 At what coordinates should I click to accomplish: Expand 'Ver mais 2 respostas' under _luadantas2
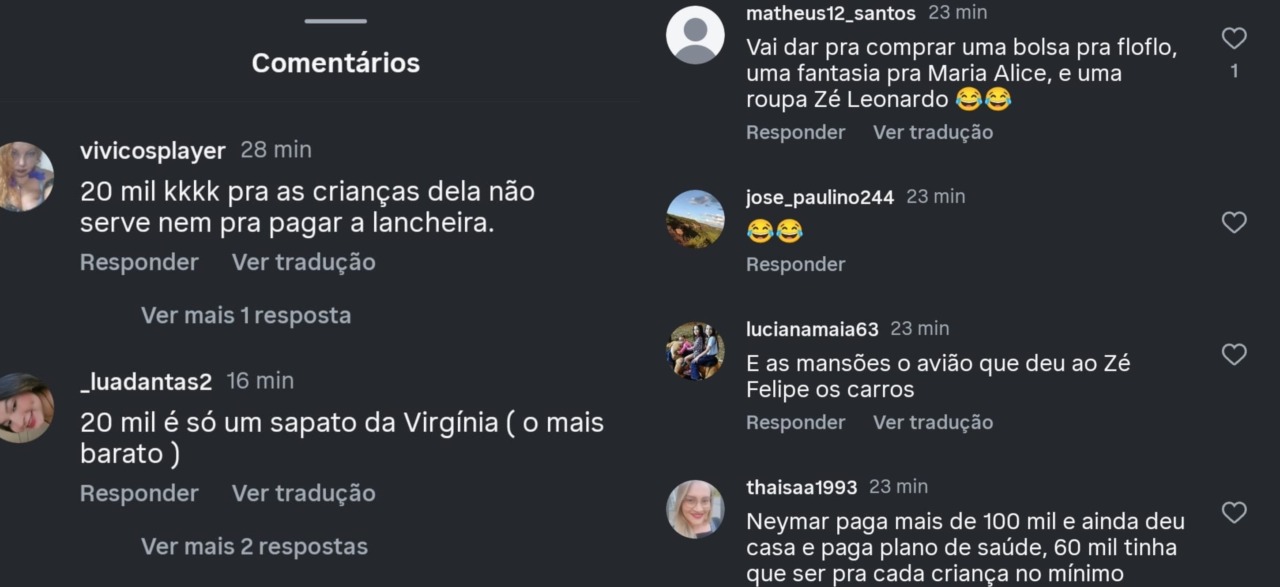click(254, 546)
